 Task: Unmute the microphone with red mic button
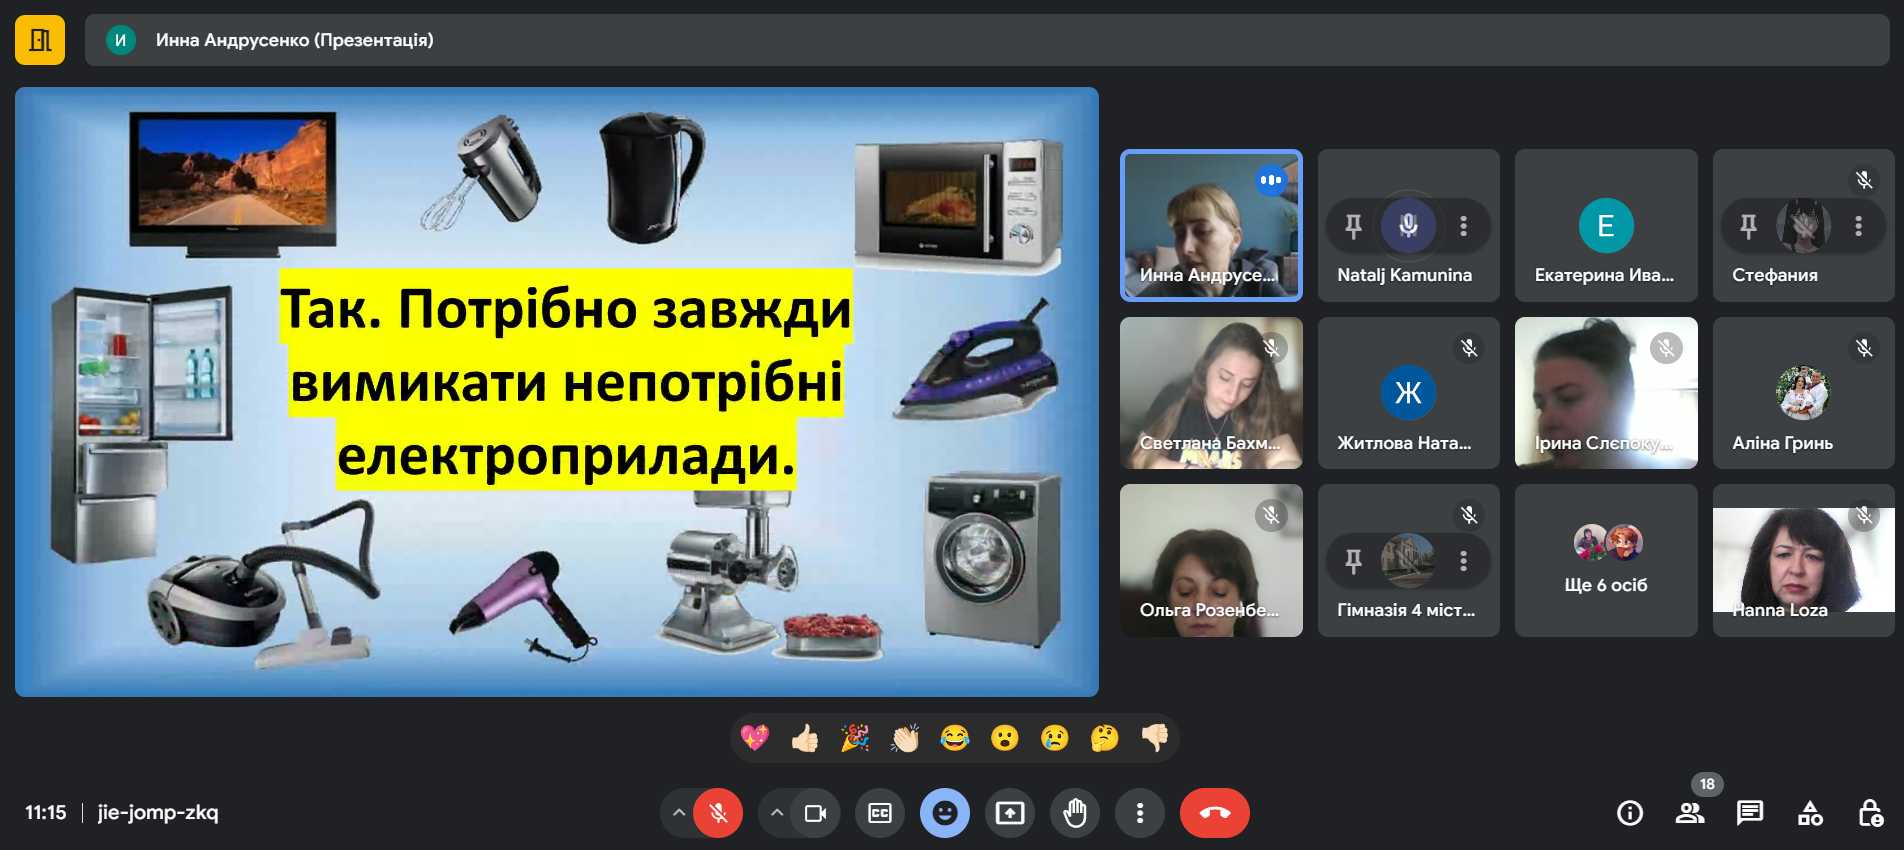coord(718,813)
